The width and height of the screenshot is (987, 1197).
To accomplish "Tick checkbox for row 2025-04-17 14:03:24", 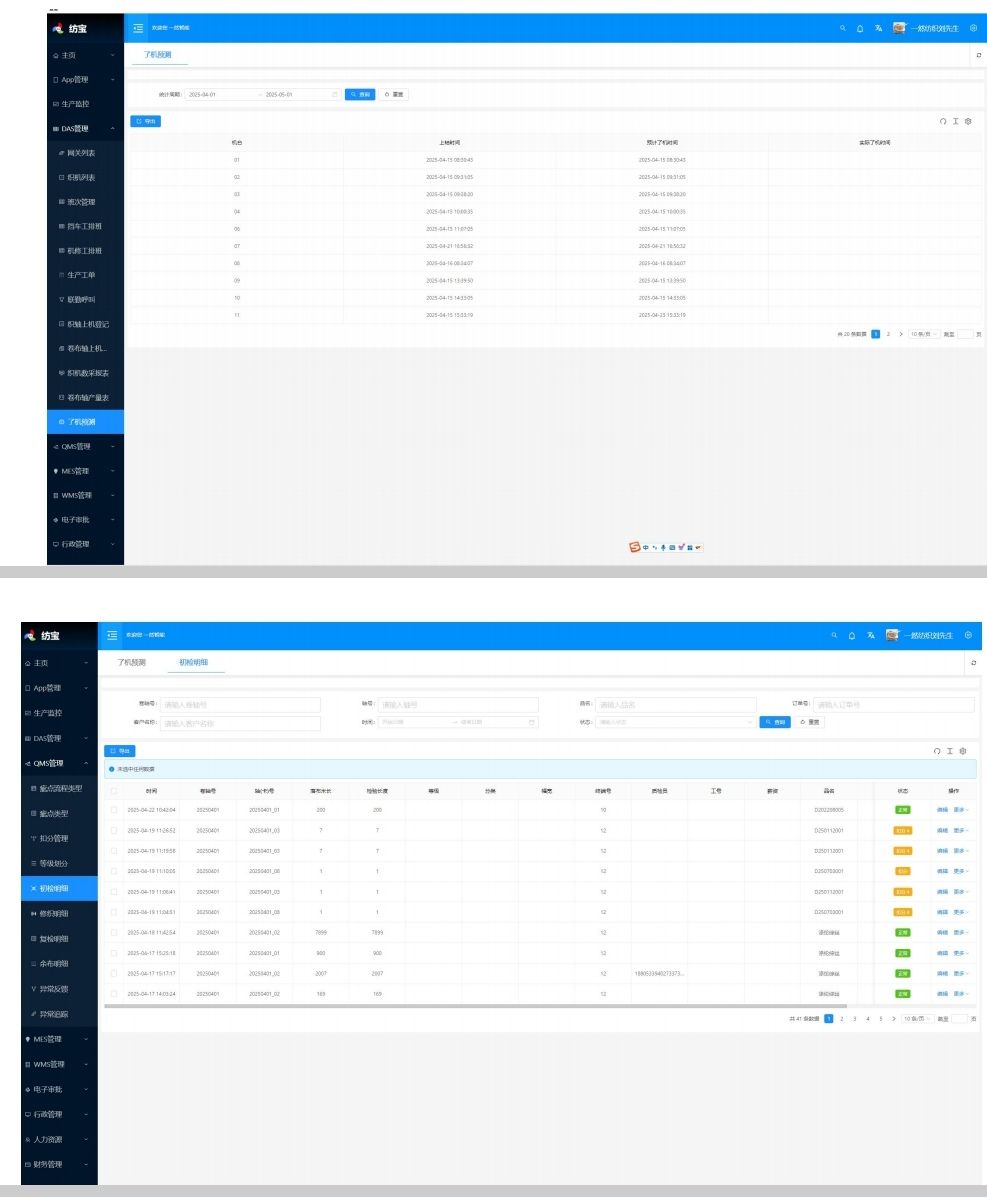I will click(115, 994).
